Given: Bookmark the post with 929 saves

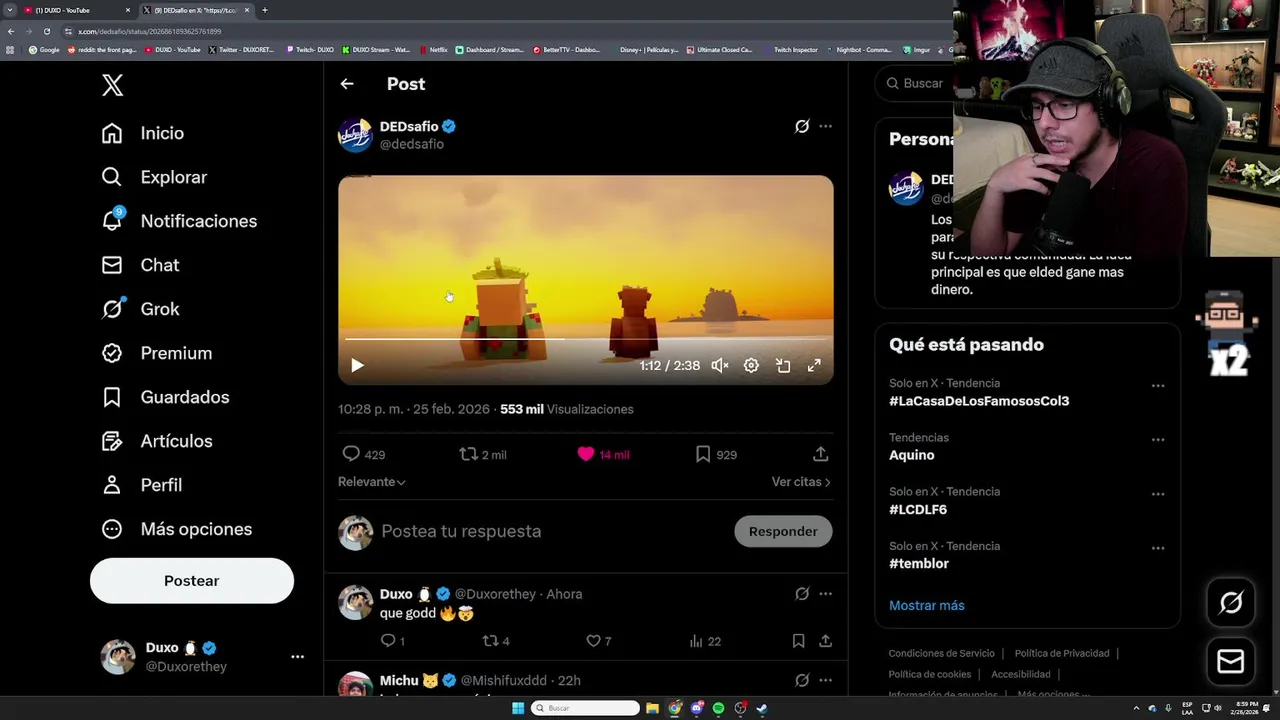Looking at the screenshot, I should point(703,454).
